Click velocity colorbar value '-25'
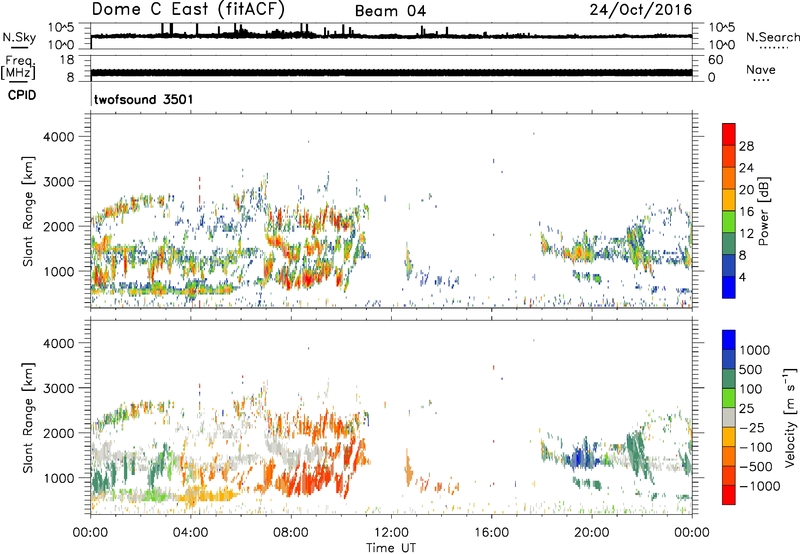The height and width of the screenshot is (554, 800). pos(753,427)
